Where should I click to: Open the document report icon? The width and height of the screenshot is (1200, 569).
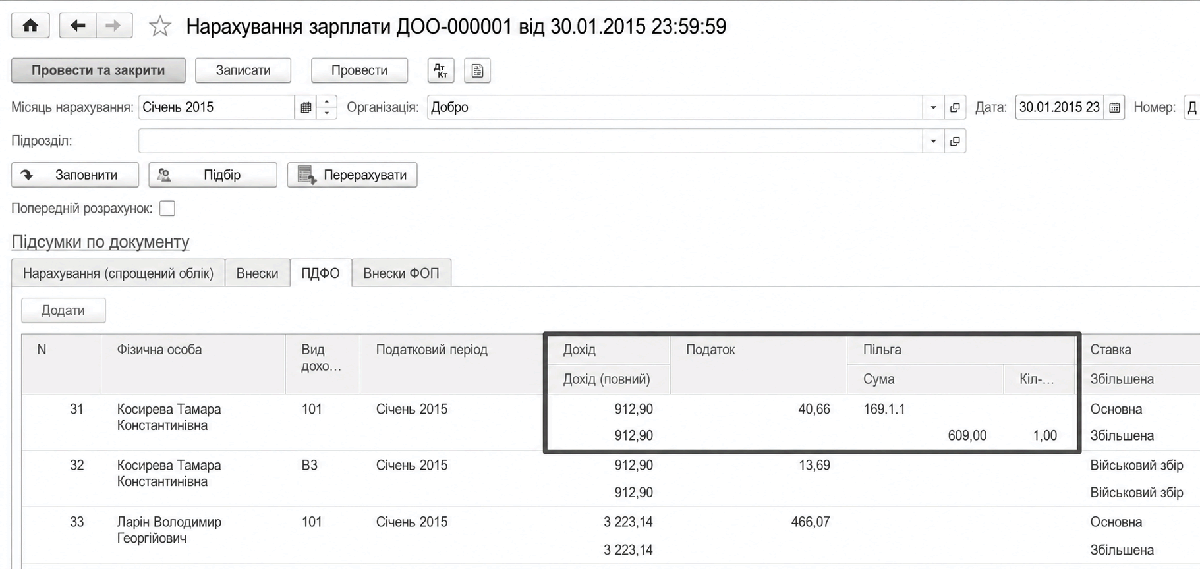477,70
